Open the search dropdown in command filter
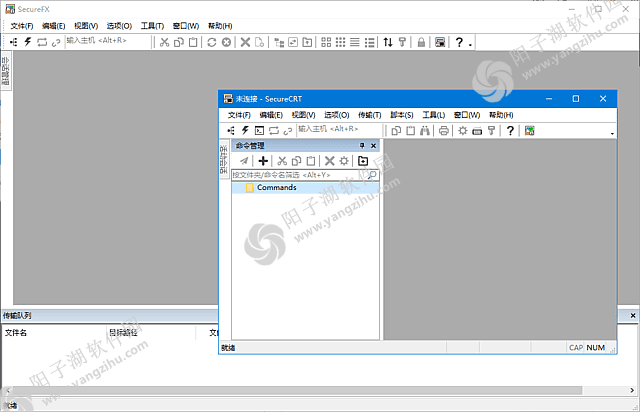 pyautogui.click(x=372, y=175)
